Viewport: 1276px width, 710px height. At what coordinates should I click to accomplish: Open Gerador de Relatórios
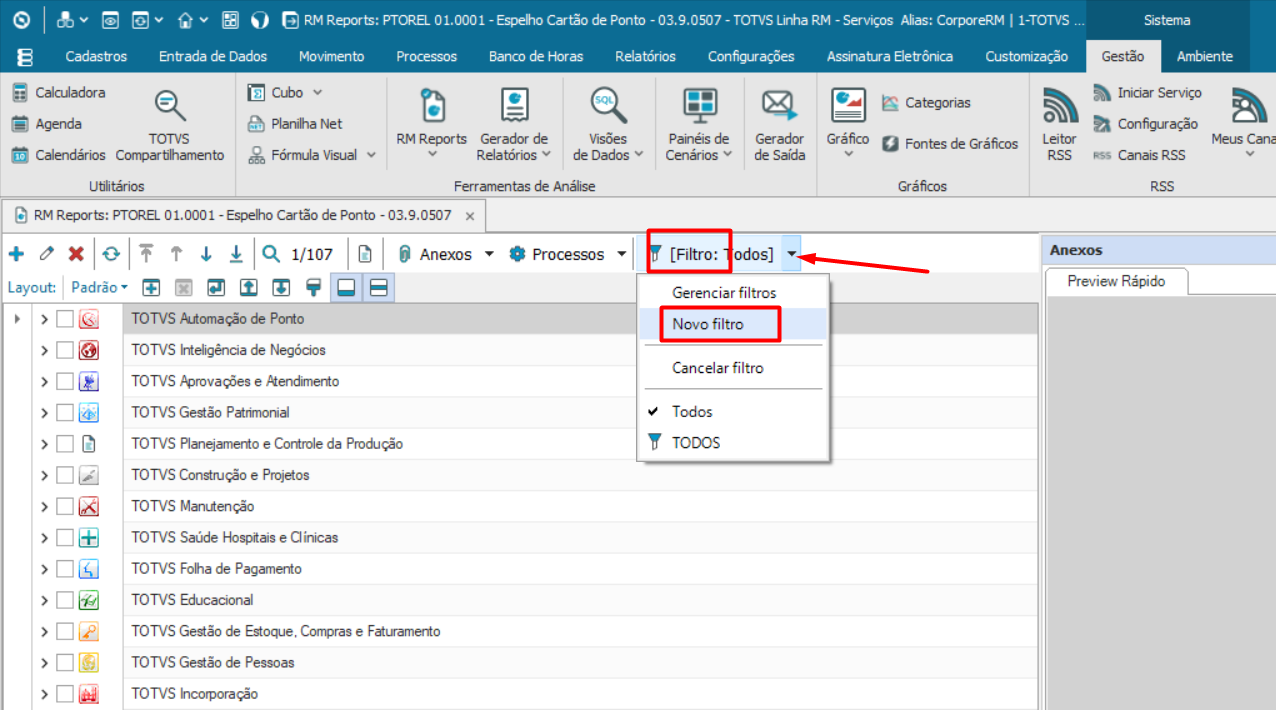tap(514, 124)
